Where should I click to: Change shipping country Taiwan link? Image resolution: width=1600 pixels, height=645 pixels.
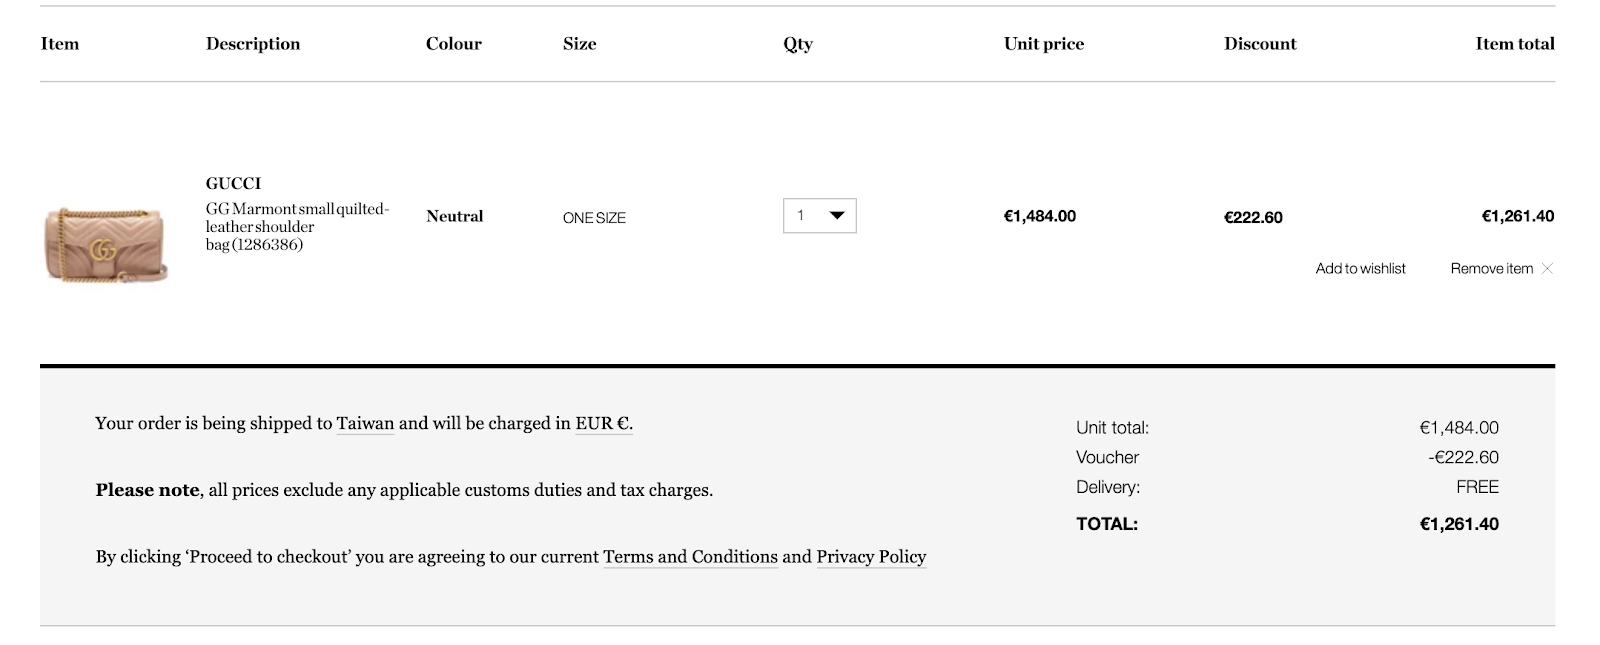tap(365, 423)
